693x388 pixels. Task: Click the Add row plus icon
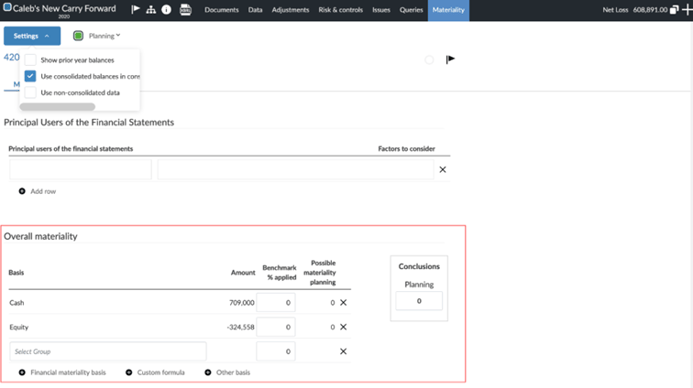coord(22,191)
